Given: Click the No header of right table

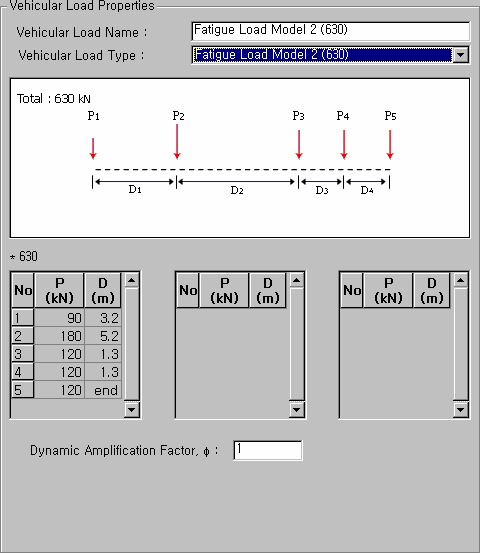Looking at the screenshot, I should [x=352, y=290].
